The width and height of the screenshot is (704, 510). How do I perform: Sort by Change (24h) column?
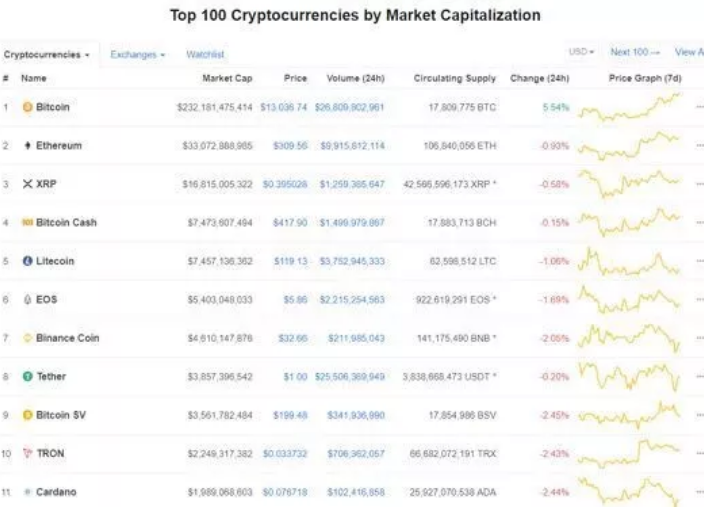(540, 78)
